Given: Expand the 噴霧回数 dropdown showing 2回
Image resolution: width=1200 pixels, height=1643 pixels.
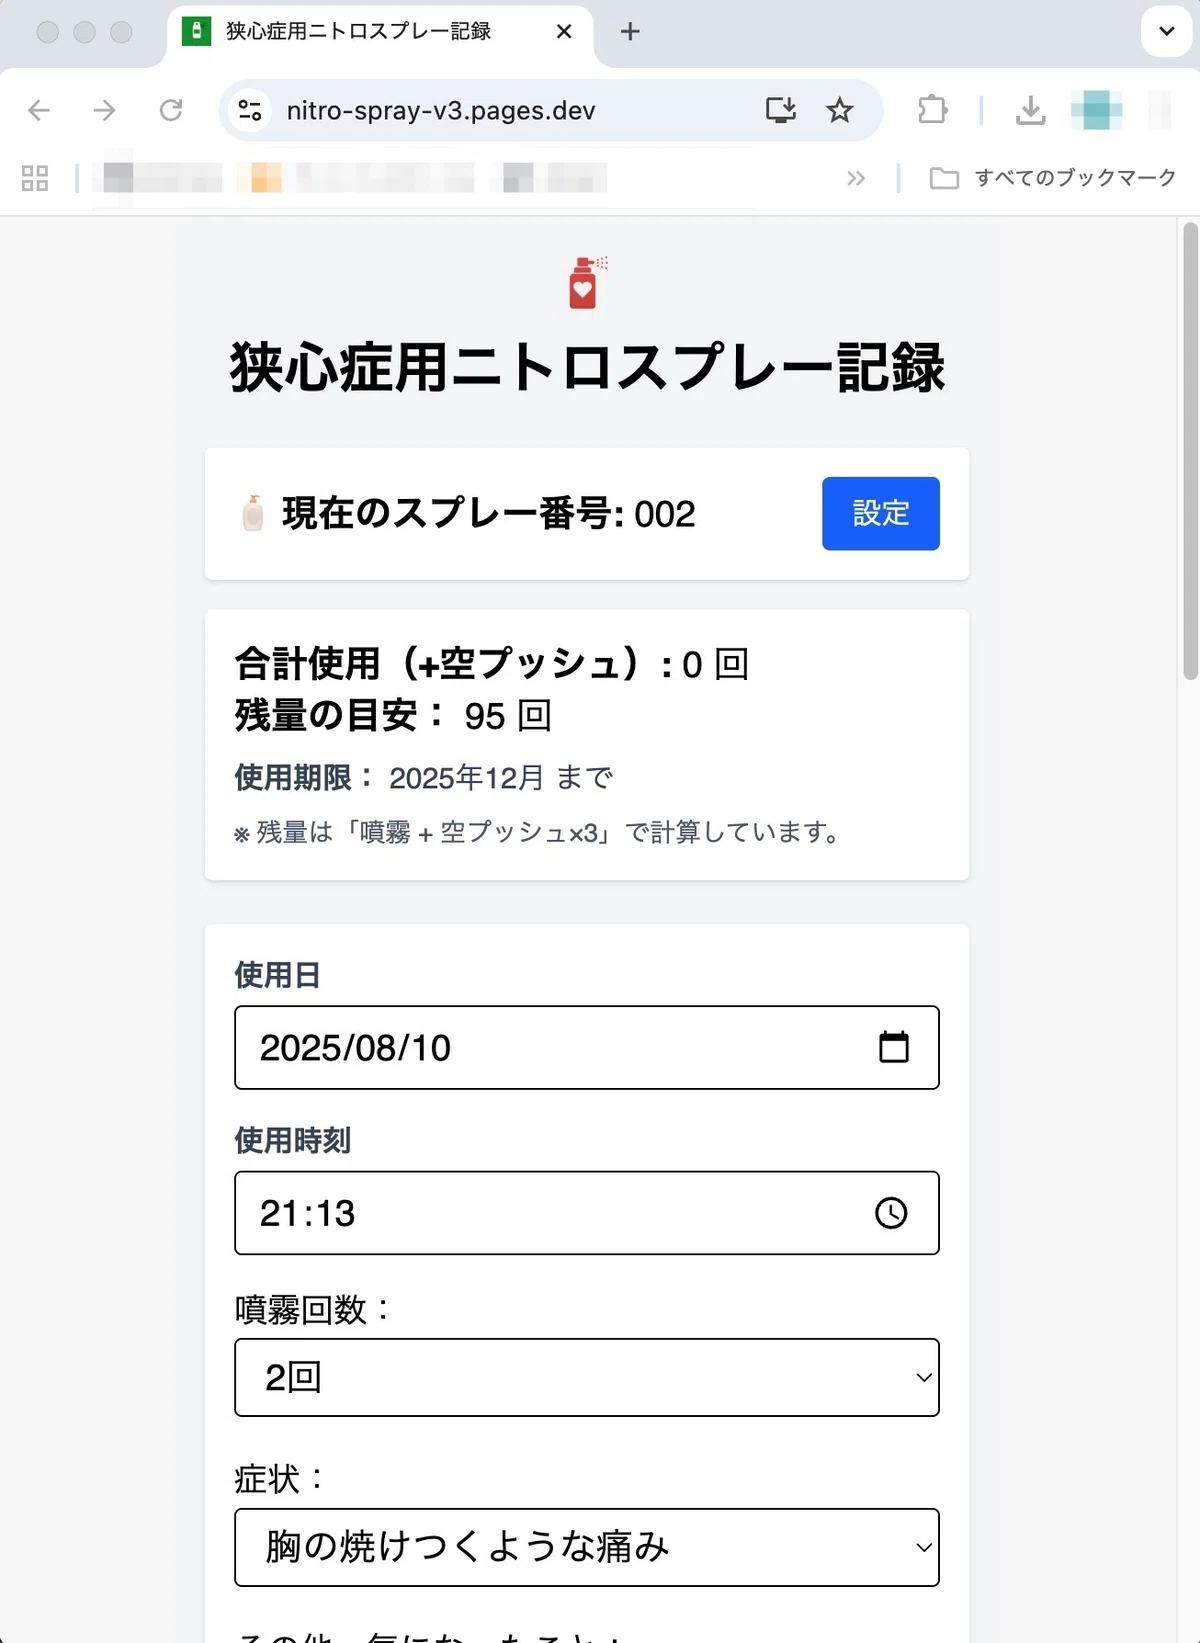Looking at the screenshot, I should (x=587, y=1377).
